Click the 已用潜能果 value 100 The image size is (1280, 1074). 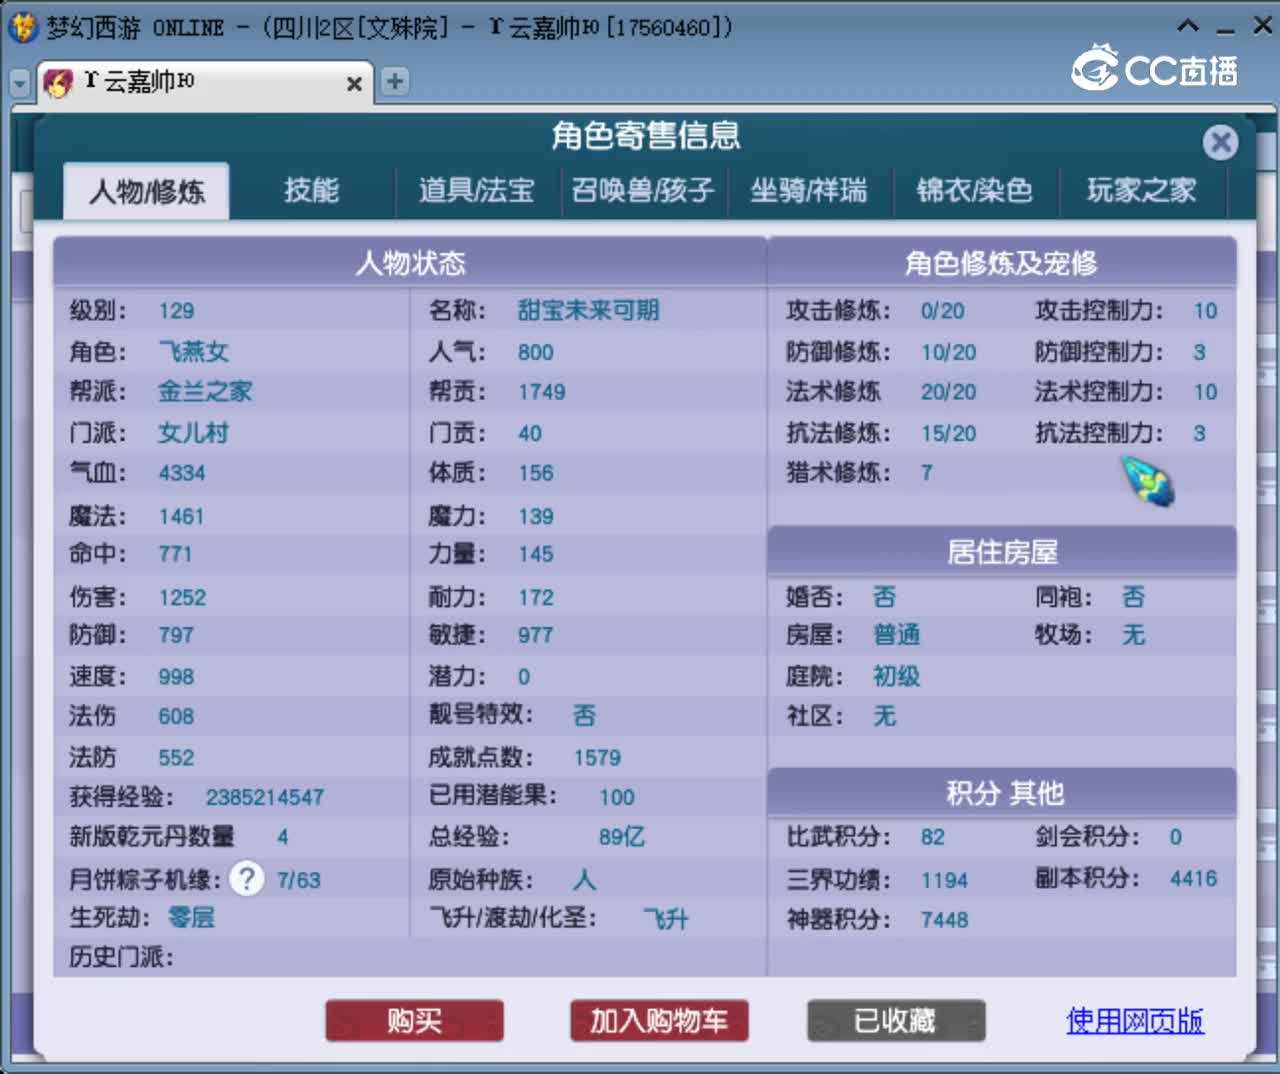tap(616, 797)
